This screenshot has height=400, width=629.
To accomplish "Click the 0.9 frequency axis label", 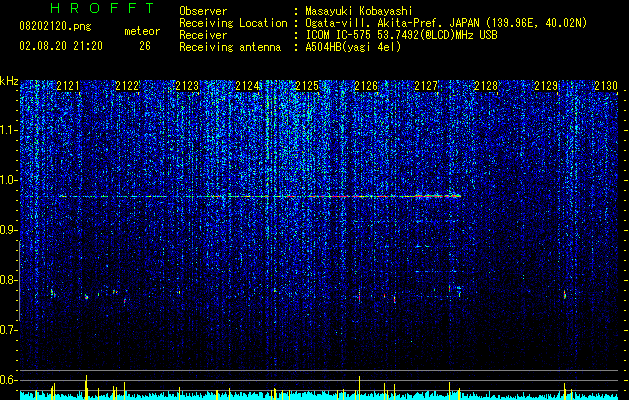I will [x=9, y=230].
